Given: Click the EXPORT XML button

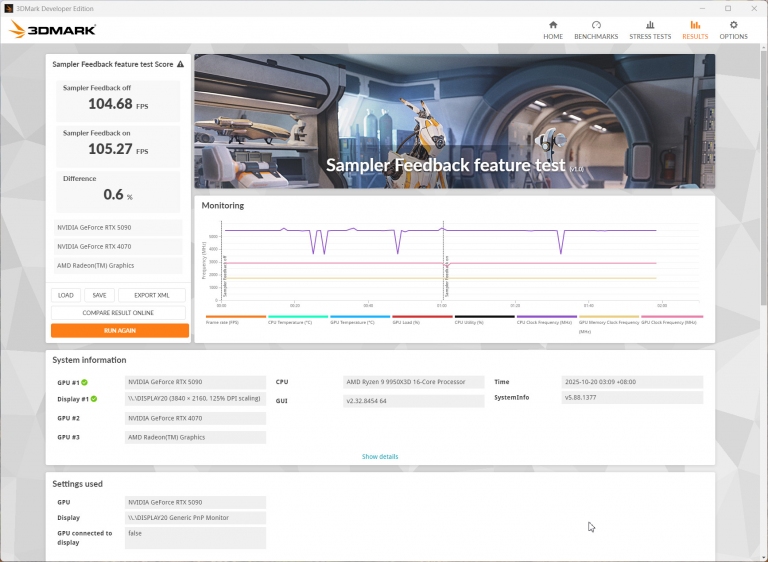Looking at the screenshot, I should [x=151, y=295].
